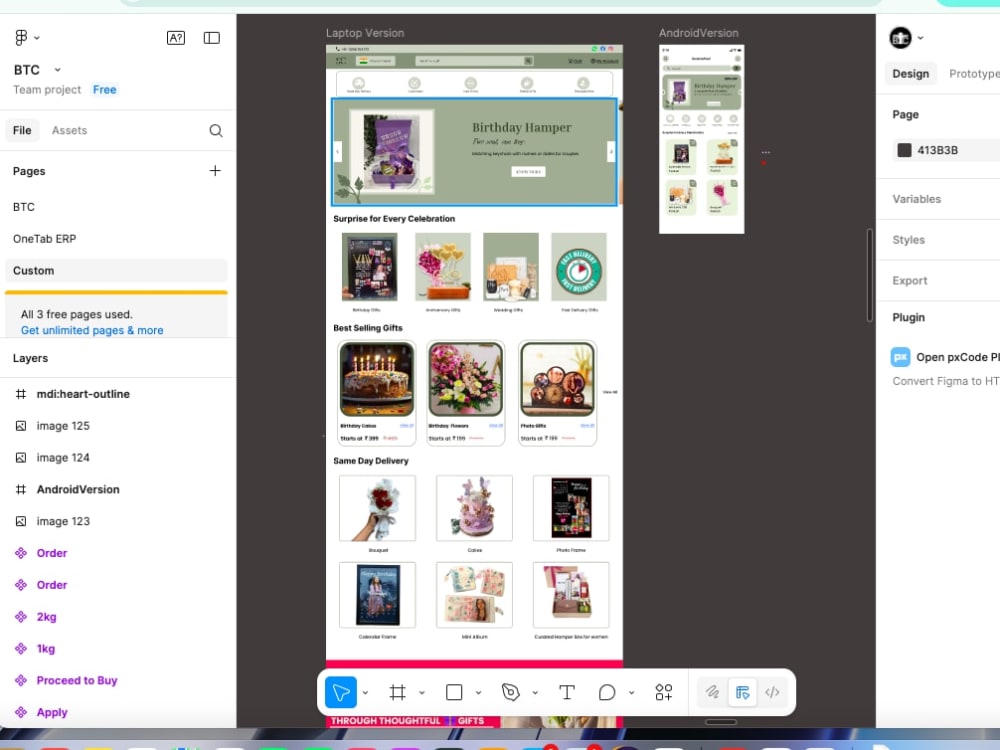Expand the shape tools chevron
Image resolution: width=1000 pixels, height=750 pixels.
(478, 693)
